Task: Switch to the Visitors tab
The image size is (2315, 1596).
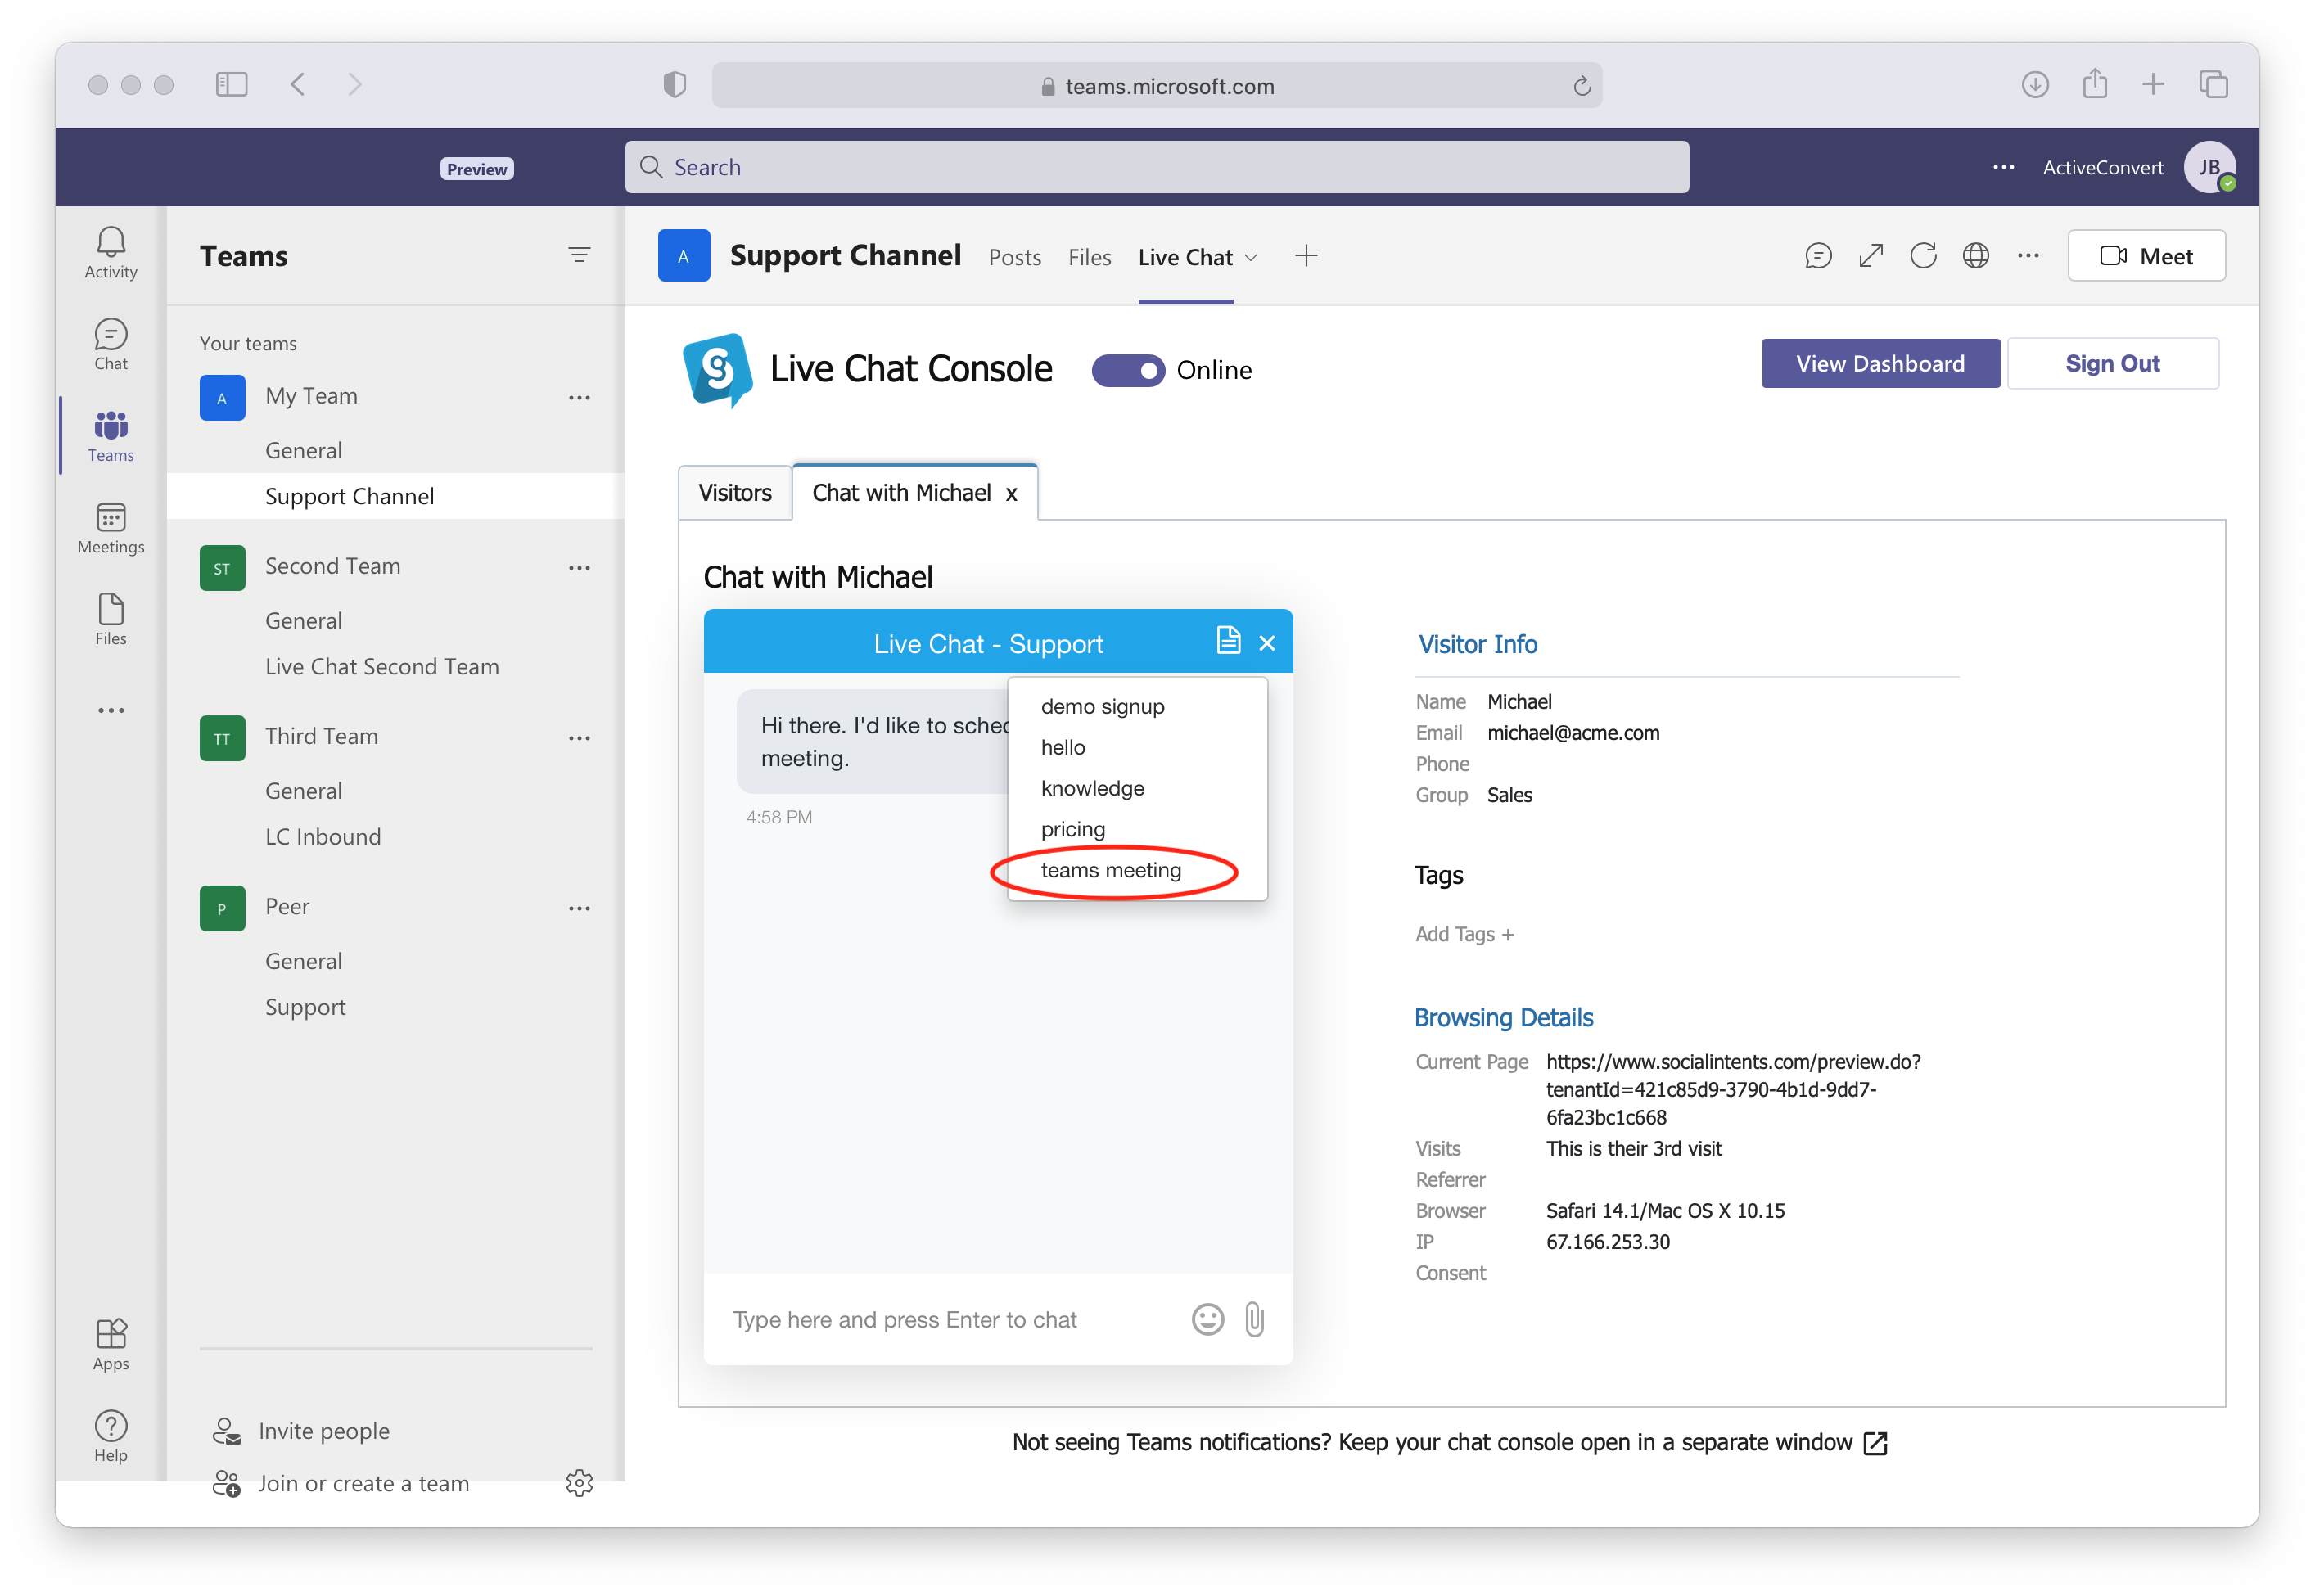Action: tap(735, 493)
